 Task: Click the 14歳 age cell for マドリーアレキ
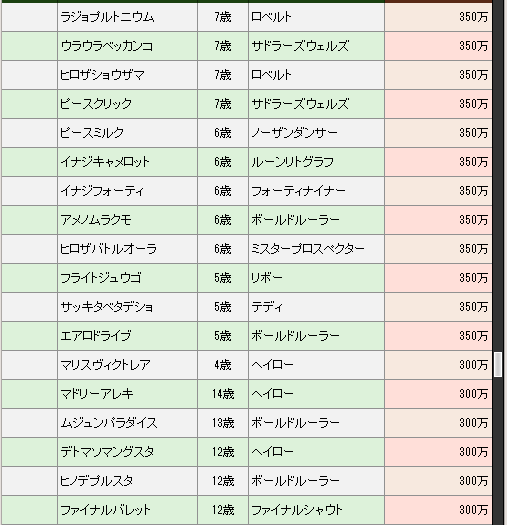(x=223, y=394)
